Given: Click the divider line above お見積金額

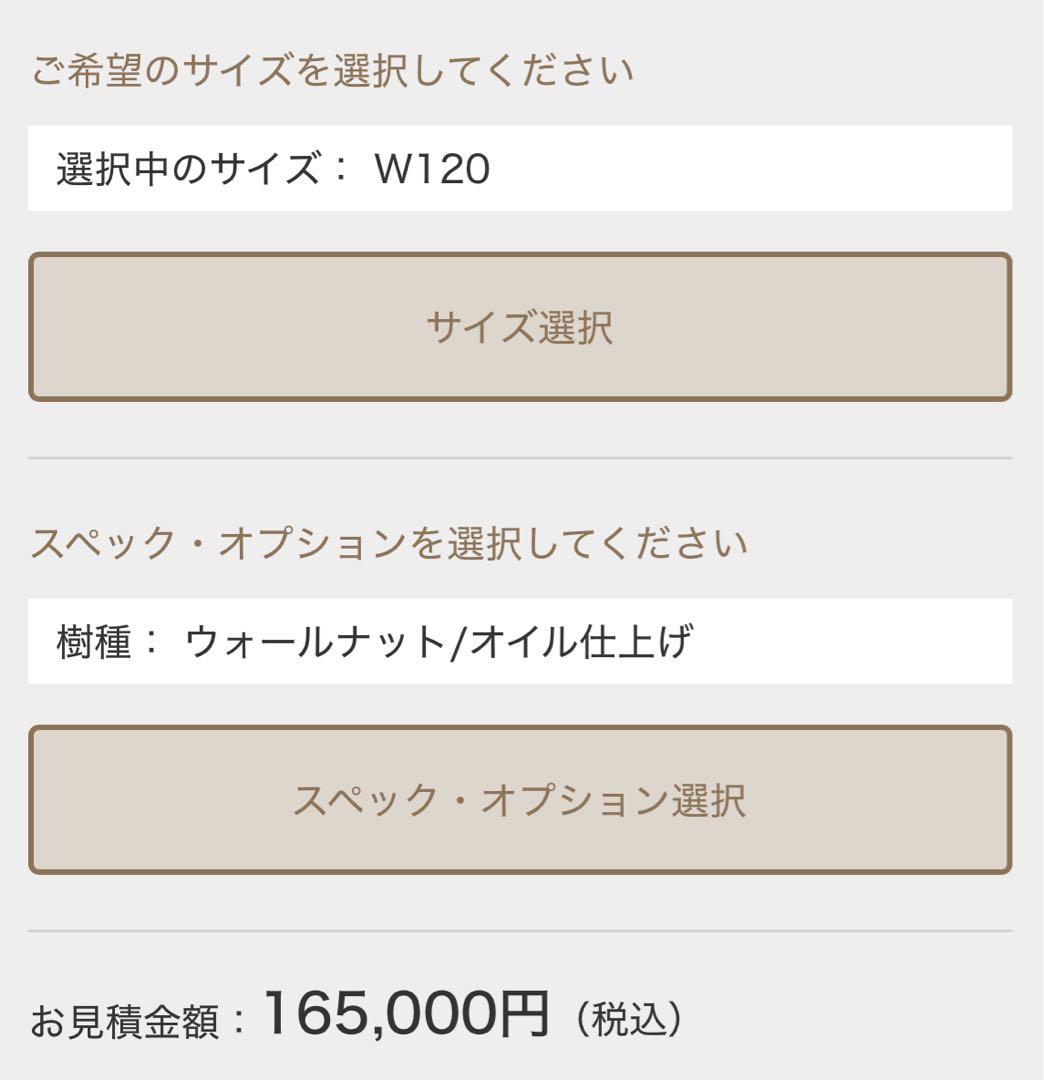Looking at the screenshot, I should pos(520,931).
